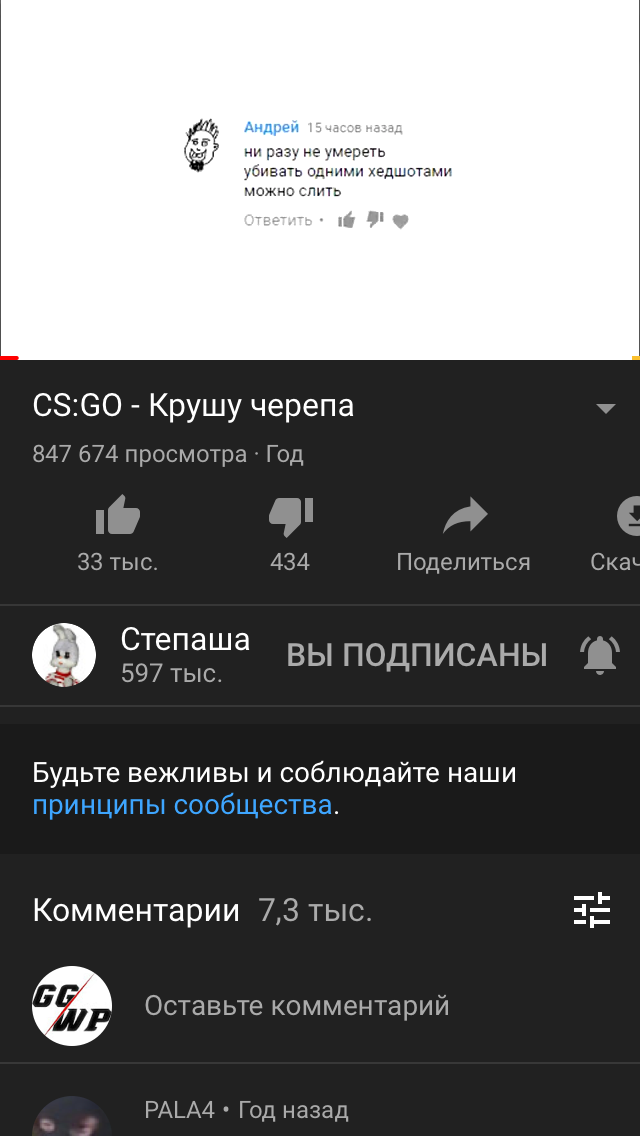Toggle the notification bell for Степаша

(599, 655)
